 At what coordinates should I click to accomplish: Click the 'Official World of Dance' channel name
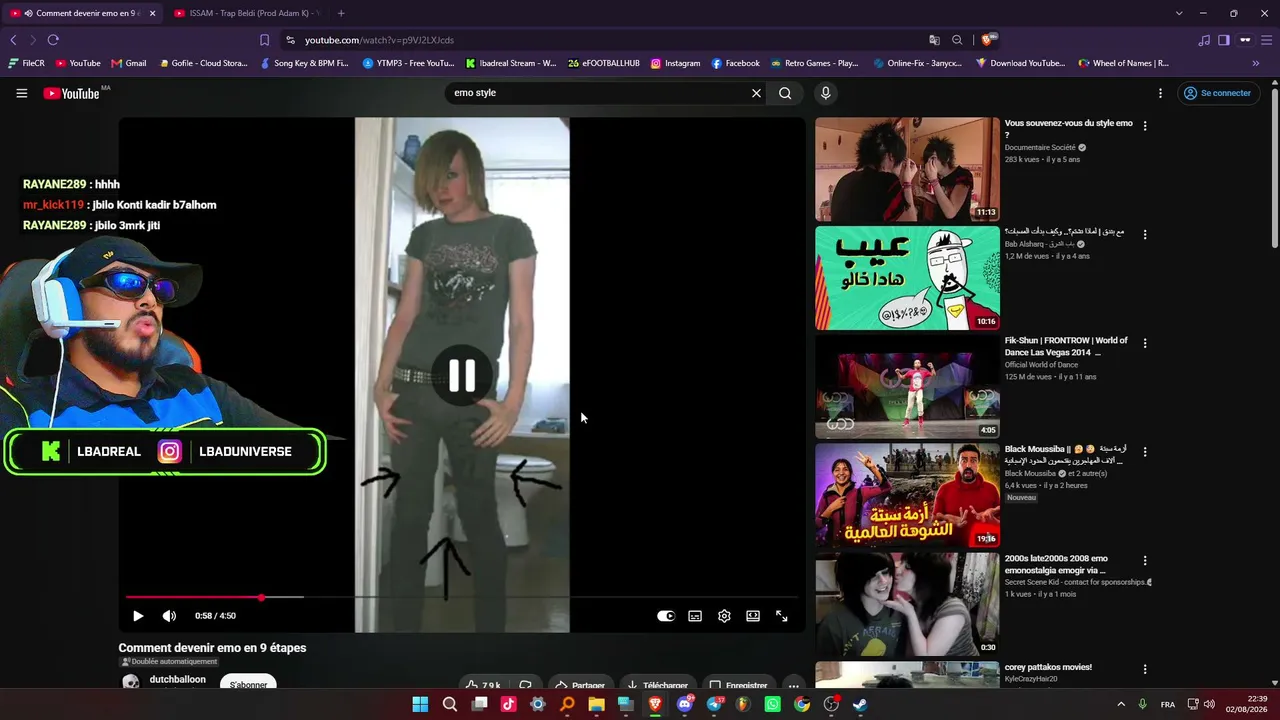click(1041, 365)
